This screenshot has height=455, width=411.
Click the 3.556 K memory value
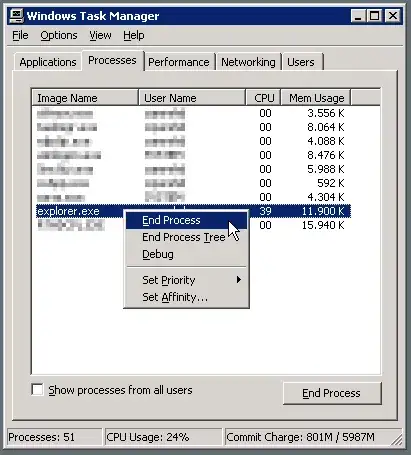[x=325, y=113]
